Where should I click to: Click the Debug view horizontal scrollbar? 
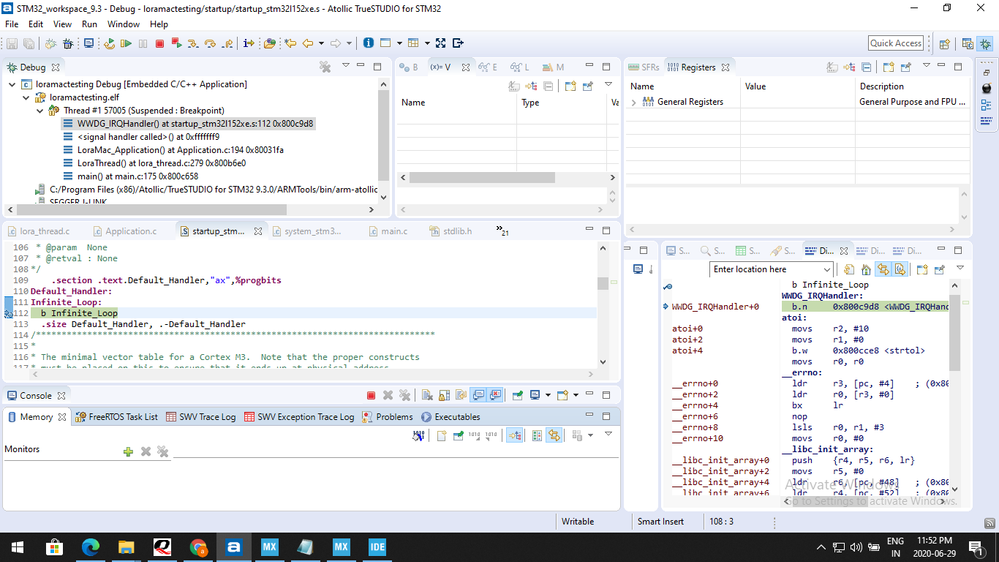click(x=152, y=210)
